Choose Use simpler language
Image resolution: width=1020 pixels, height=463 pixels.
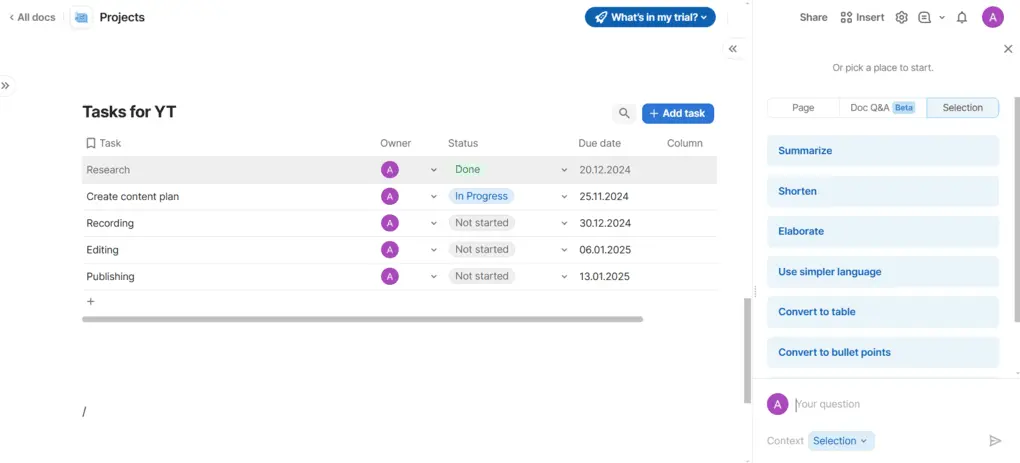pyautogui.click(x=883, y=272)
